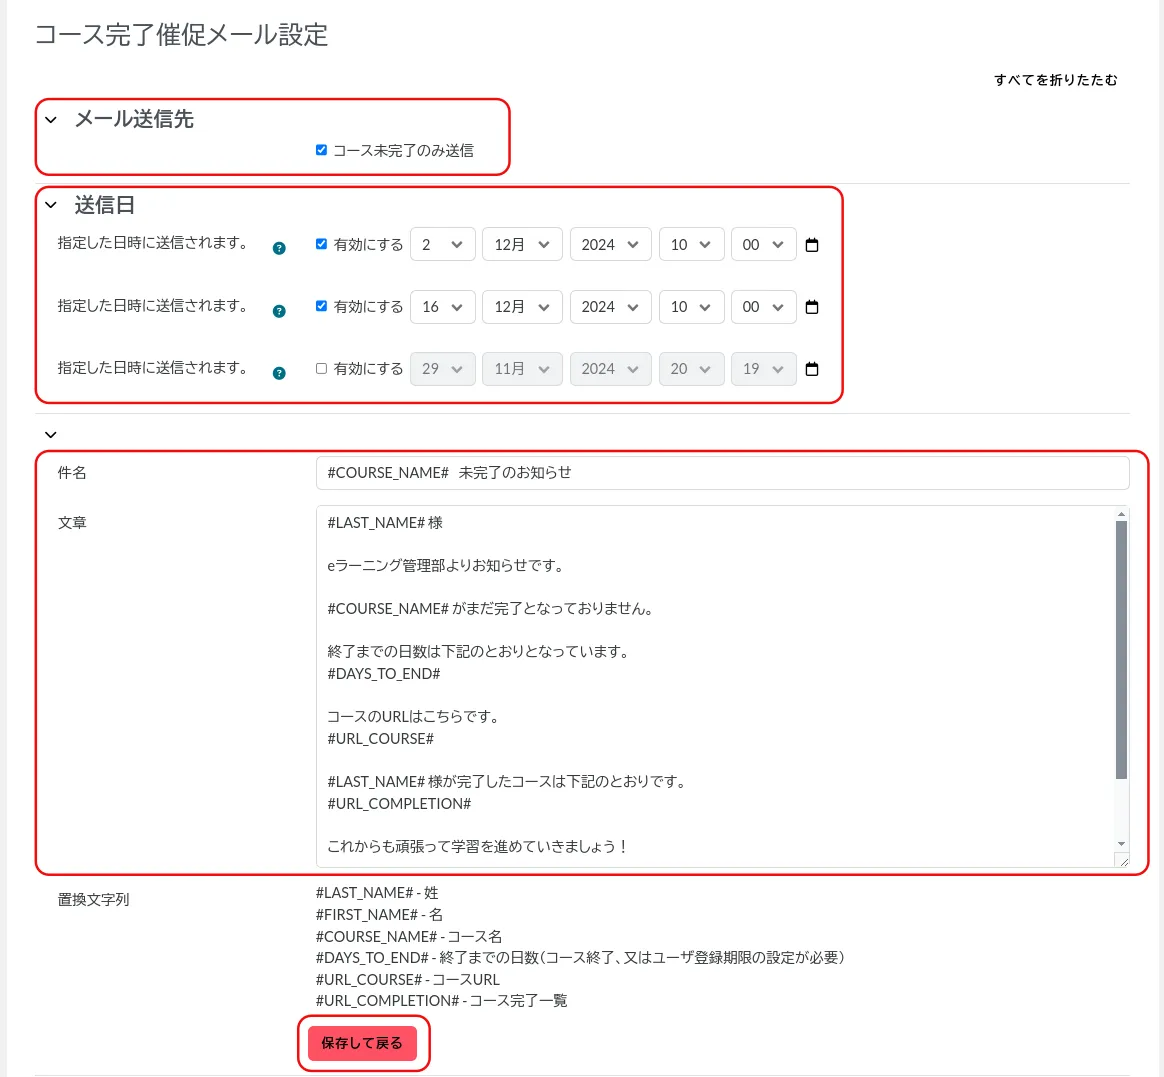Click the すべてを折りたたむ link

pyautogui.click(x=1055, y=80)
